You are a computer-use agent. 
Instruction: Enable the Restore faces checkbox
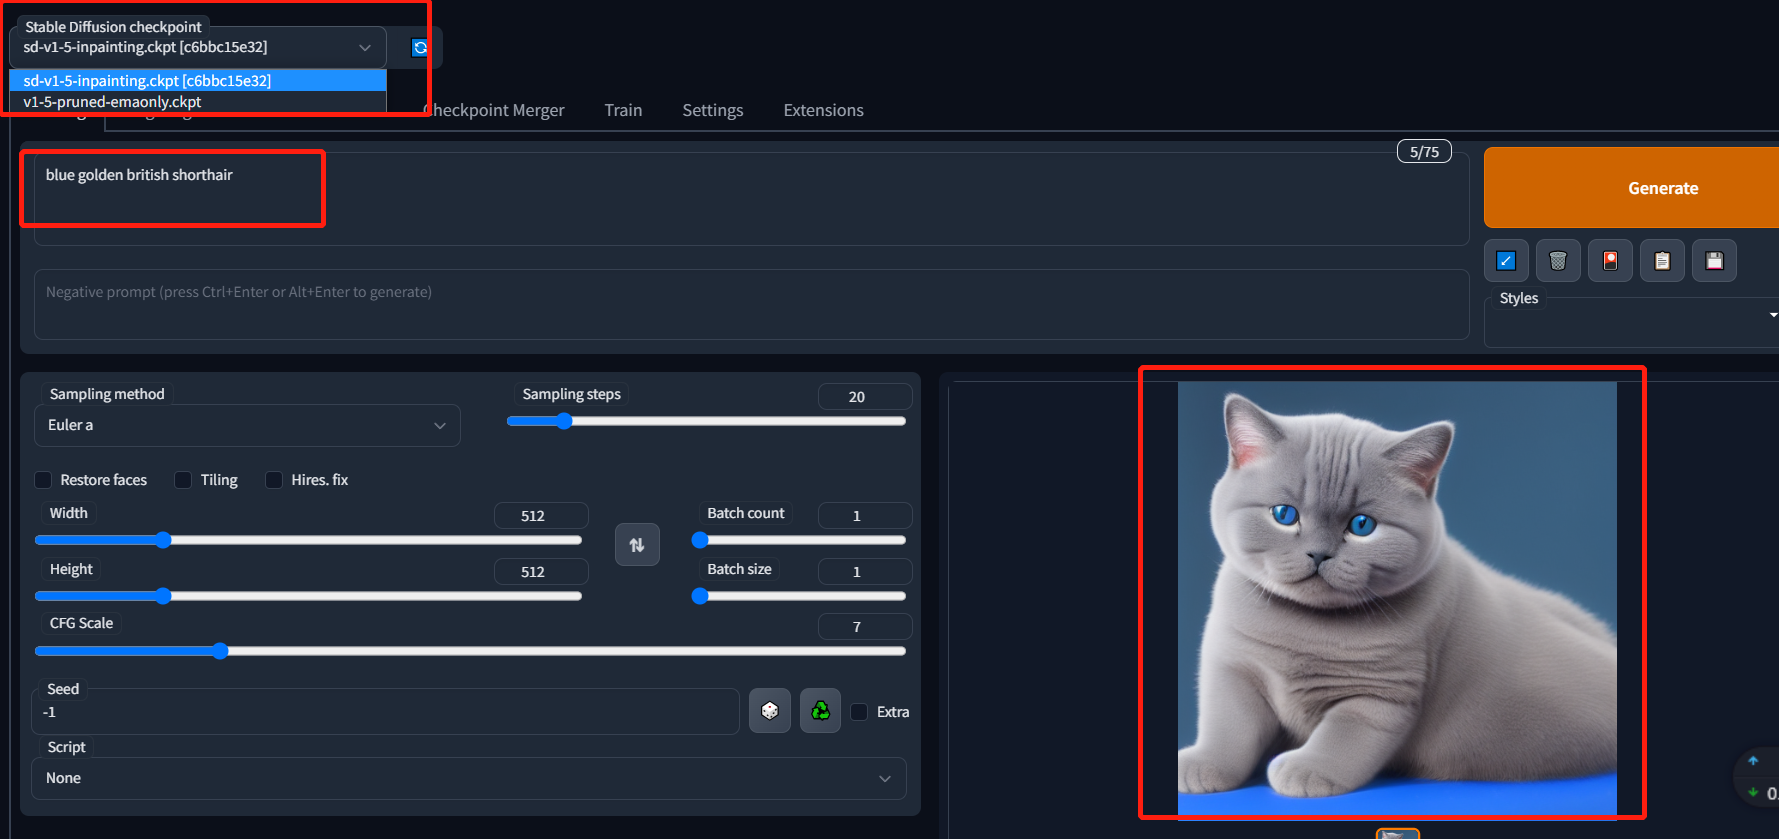coord(43,480)
